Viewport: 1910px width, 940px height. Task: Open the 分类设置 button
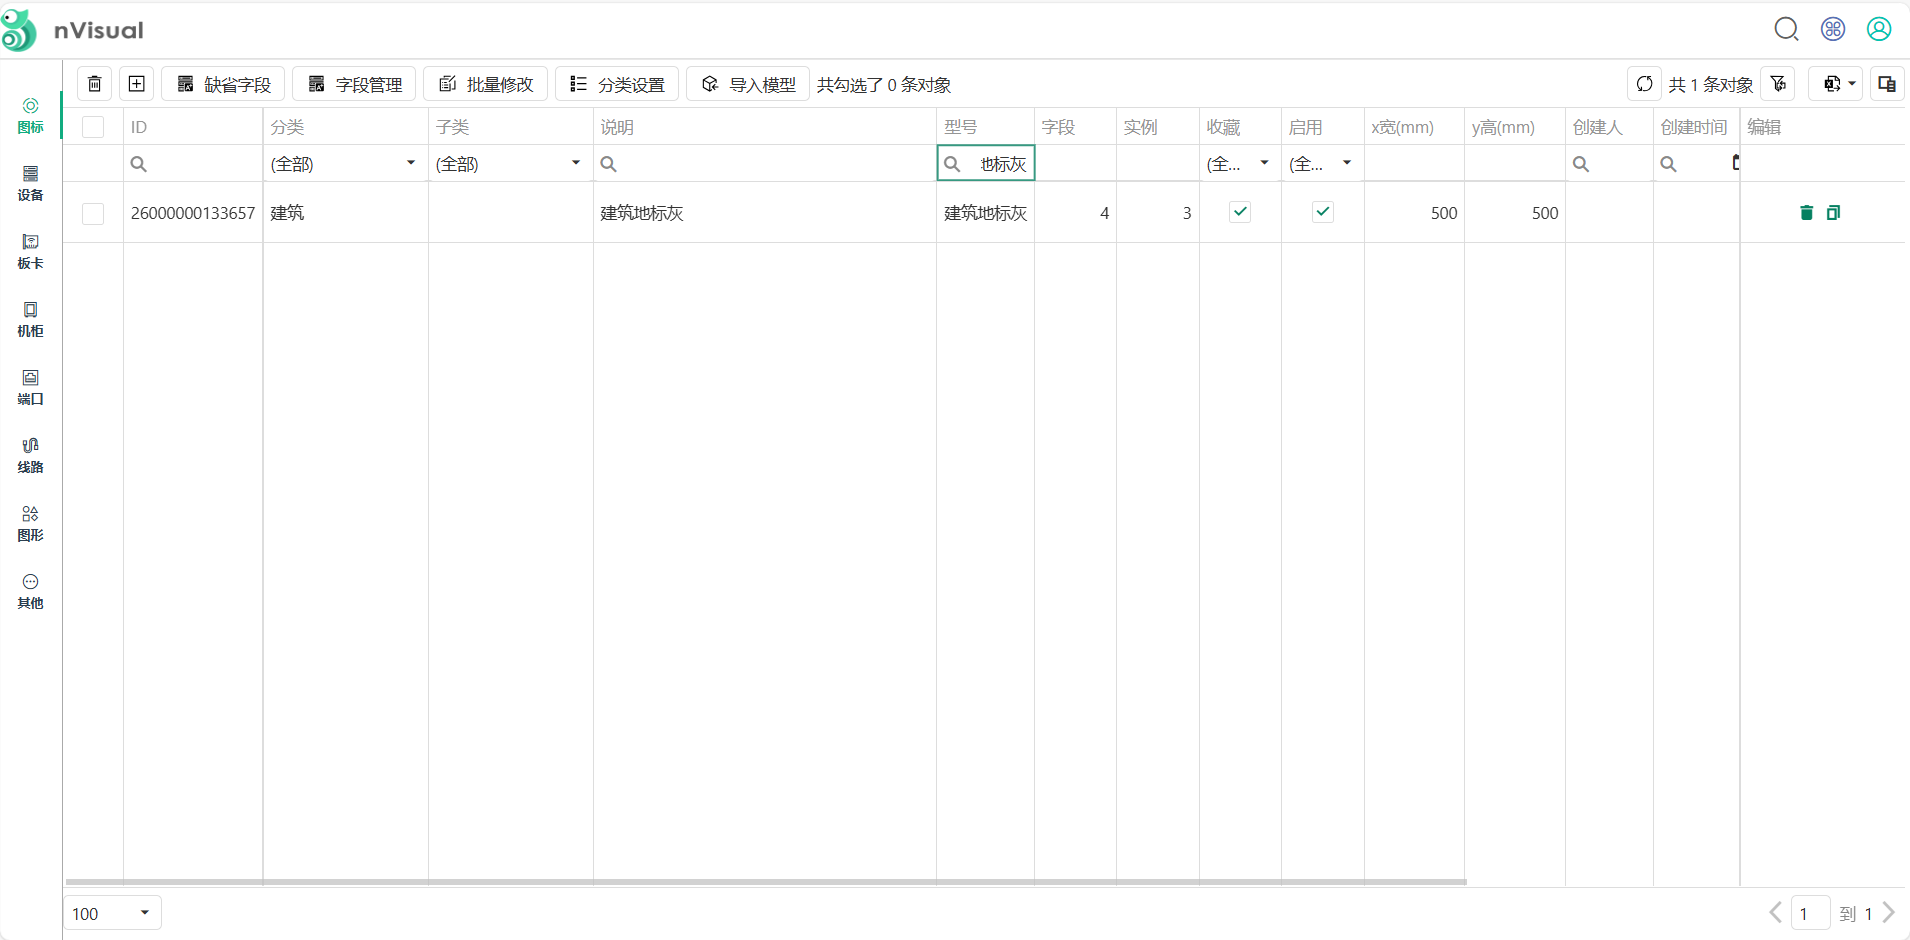[617, 84]
